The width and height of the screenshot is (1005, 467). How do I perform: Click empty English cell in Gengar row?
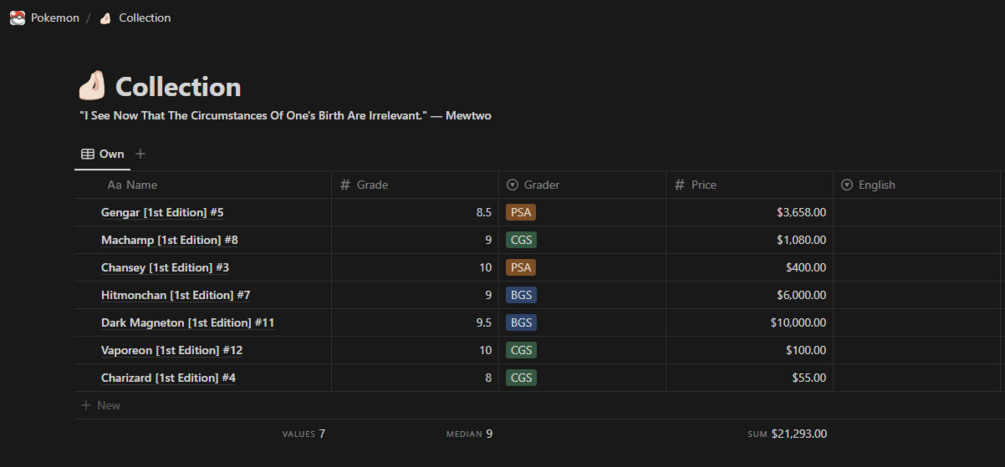(917, 212)
